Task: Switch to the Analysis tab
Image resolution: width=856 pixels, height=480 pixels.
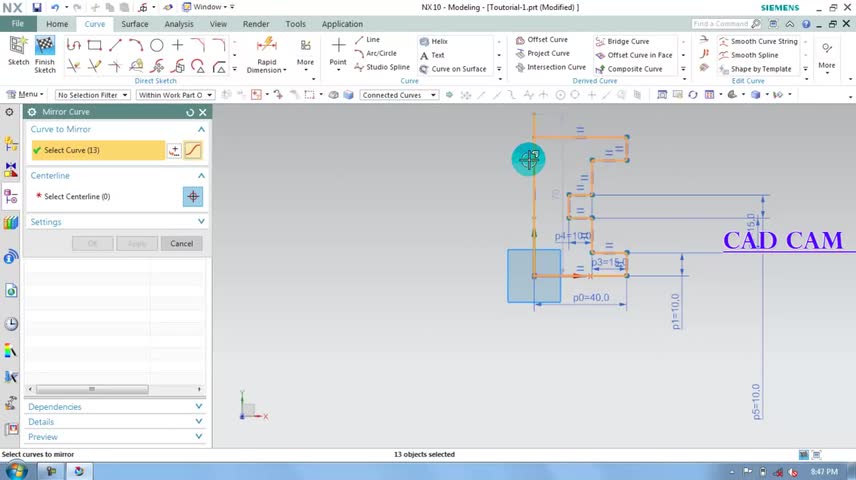Action: point(179,24)
